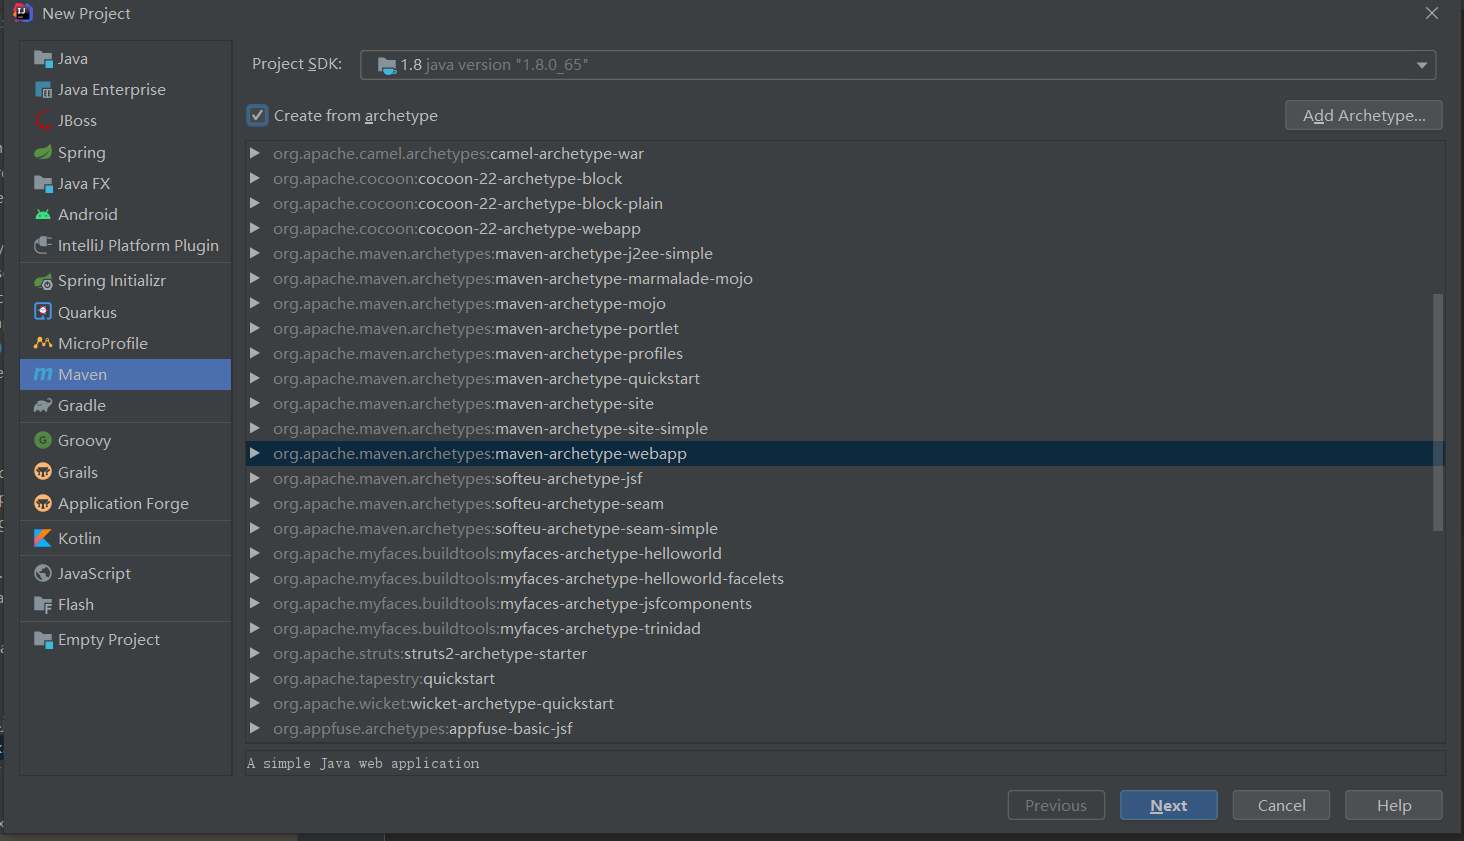
Task: Open the Project SDK dropdown arrow
Action: [1421, 65]
